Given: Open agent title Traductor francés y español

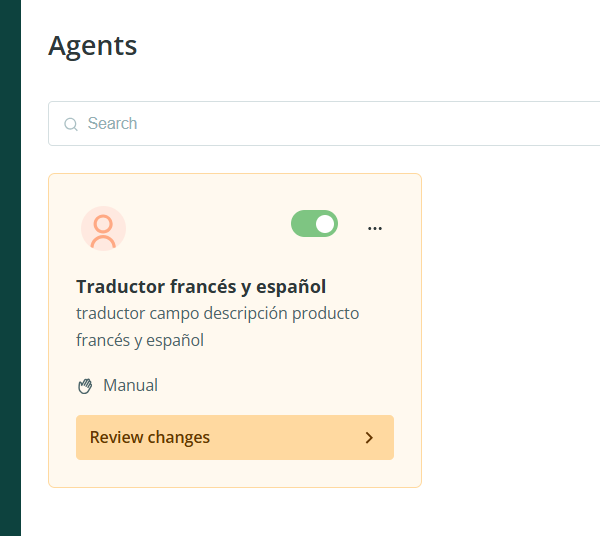Looking at the screenshot, I should point(201,286).
